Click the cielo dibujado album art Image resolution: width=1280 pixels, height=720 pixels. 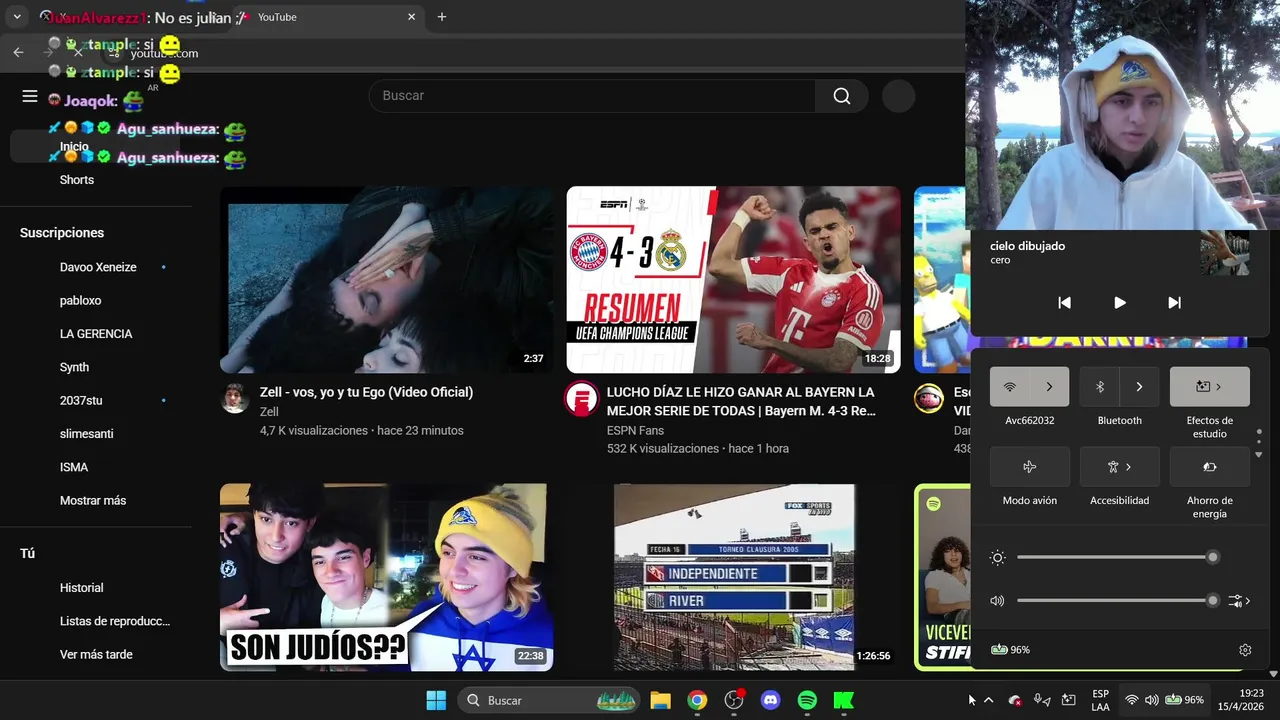(x=1225, y=253)
